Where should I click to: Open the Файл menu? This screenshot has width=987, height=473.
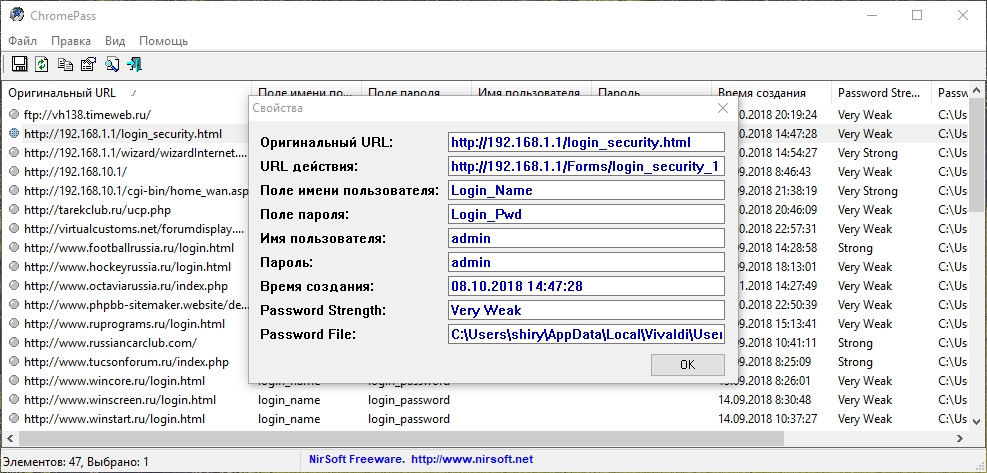click(23, 41)
